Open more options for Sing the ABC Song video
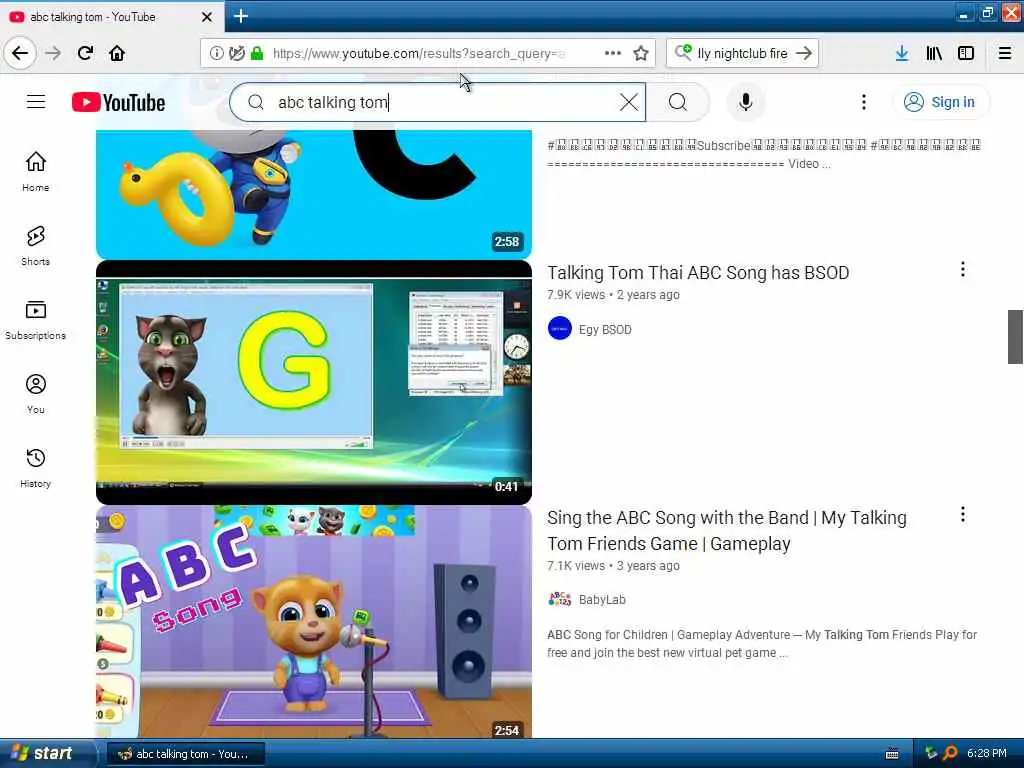 pos(962,515)
